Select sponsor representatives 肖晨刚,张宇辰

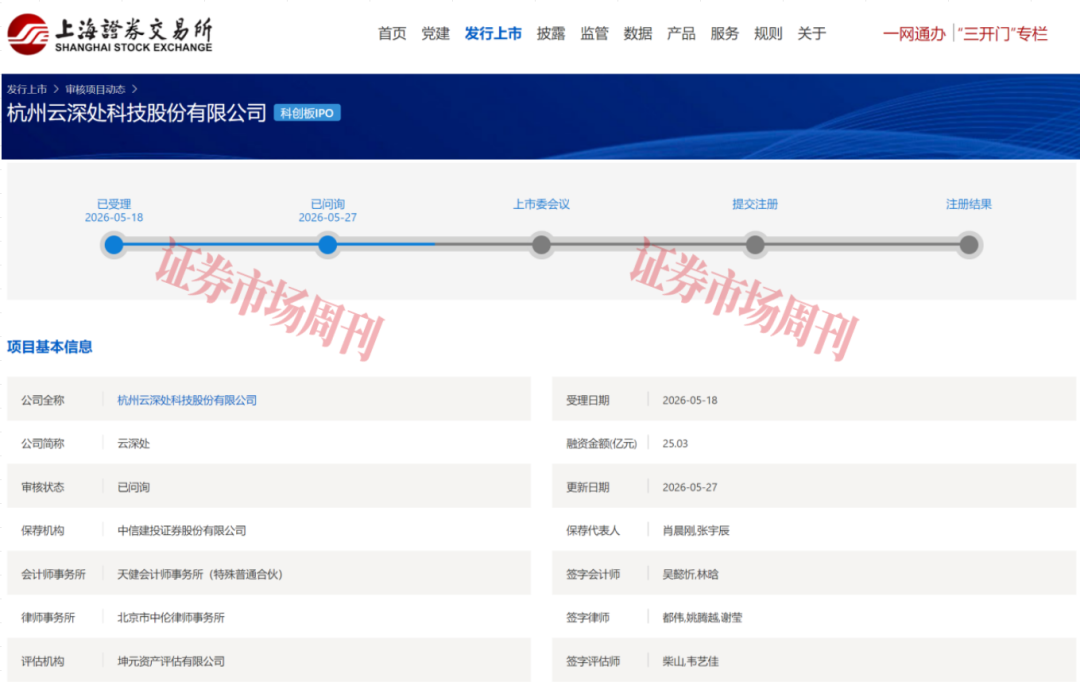click(696, 530)
